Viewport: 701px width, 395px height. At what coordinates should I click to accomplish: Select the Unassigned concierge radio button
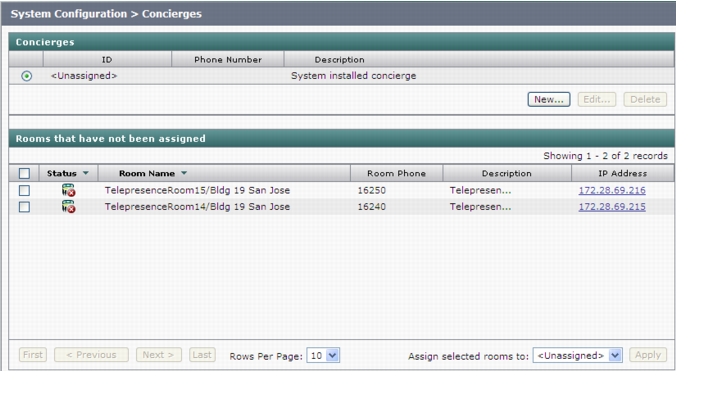(x=26, y=76)
